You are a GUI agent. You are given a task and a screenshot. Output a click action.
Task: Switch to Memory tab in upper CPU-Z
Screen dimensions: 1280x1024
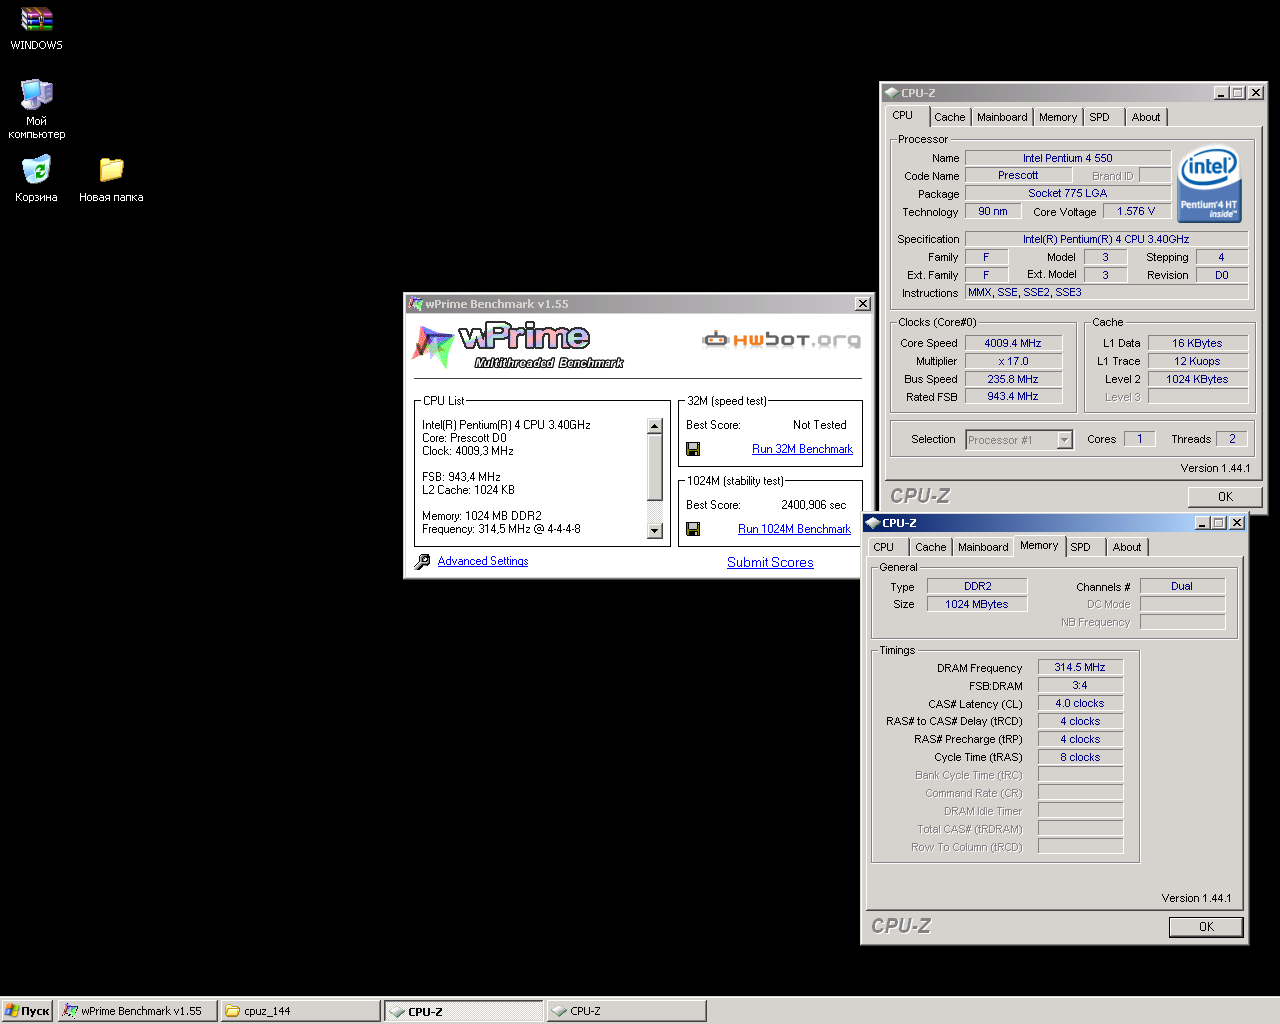pyautogui.click(x=1058, y=117)
